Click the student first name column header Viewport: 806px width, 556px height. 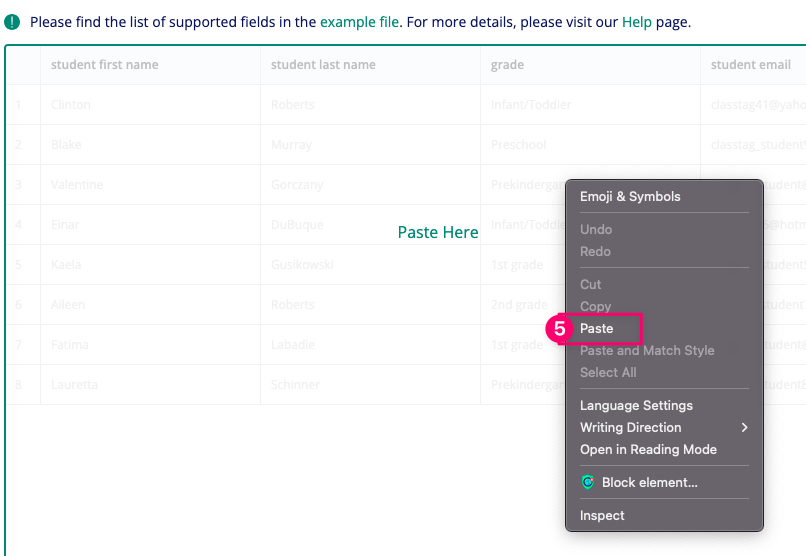click(105, 65)
